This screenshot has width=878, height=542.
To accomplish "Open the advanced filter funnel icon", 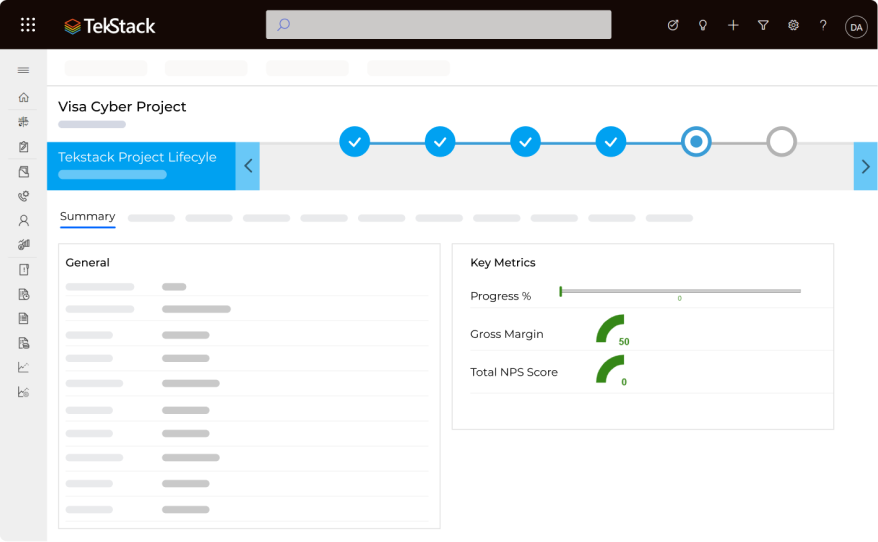I will [763, 25].
